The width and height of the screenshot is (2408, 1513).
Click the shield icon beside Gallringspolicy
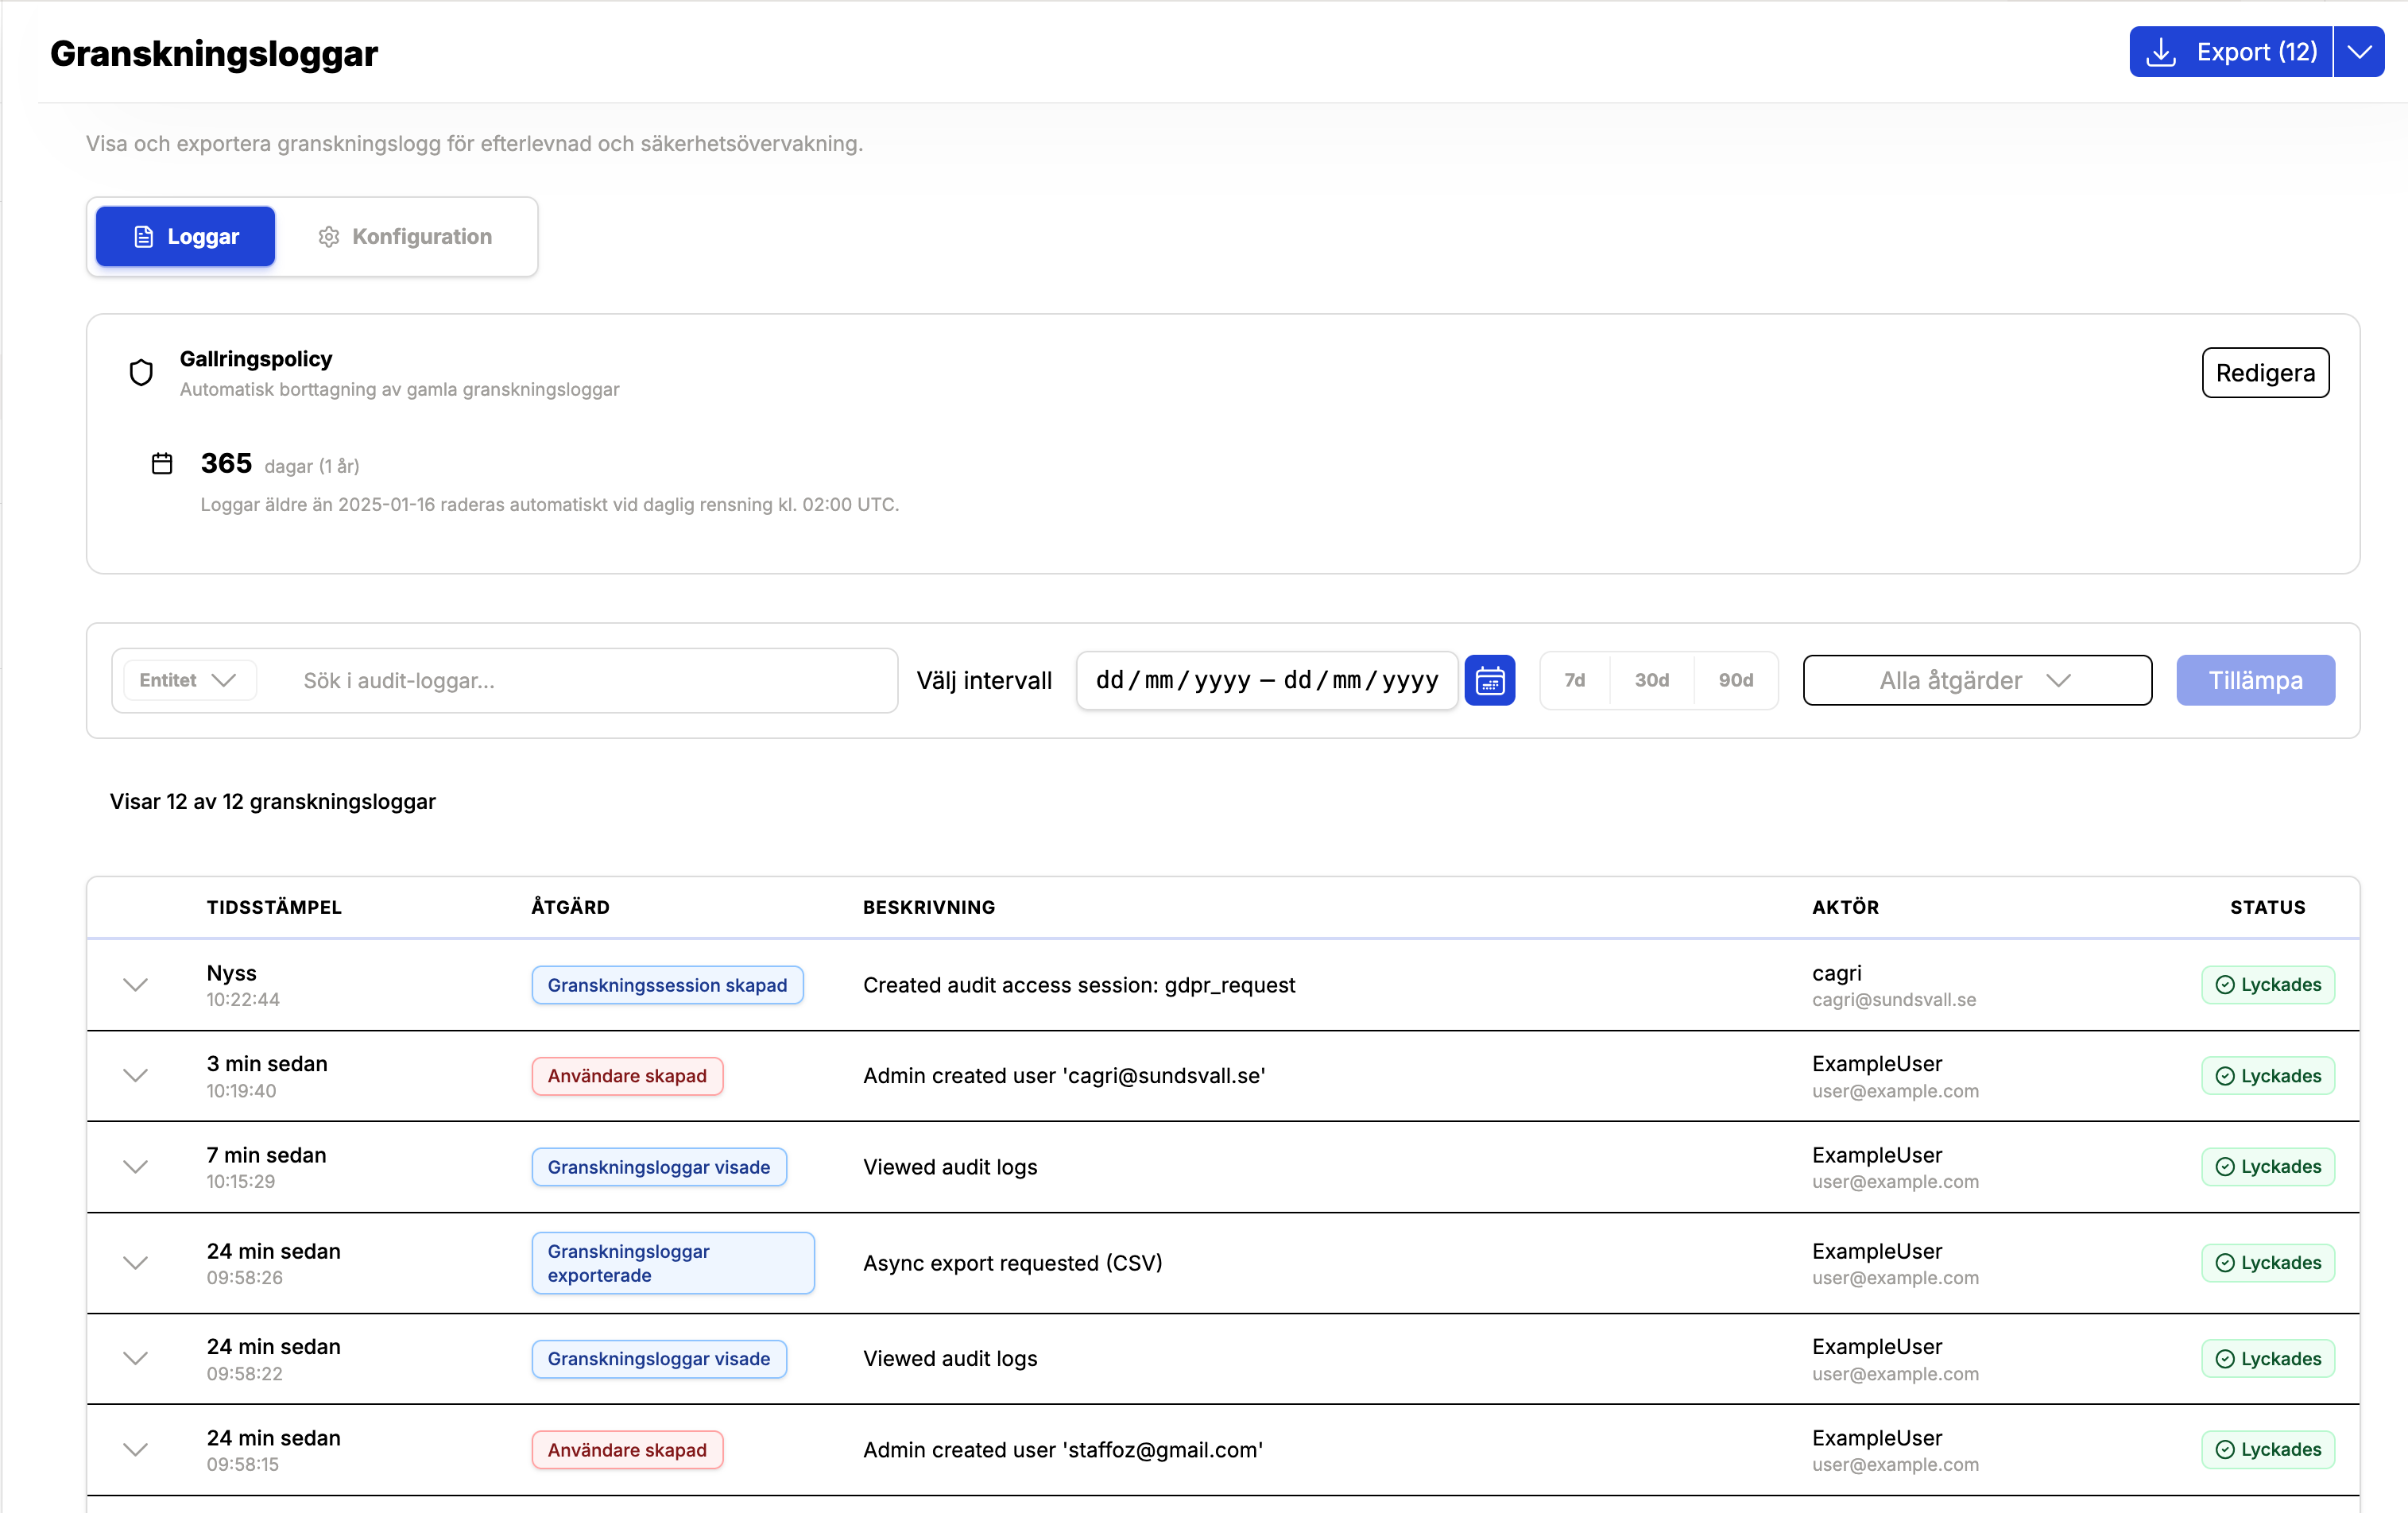coord(141,373)
